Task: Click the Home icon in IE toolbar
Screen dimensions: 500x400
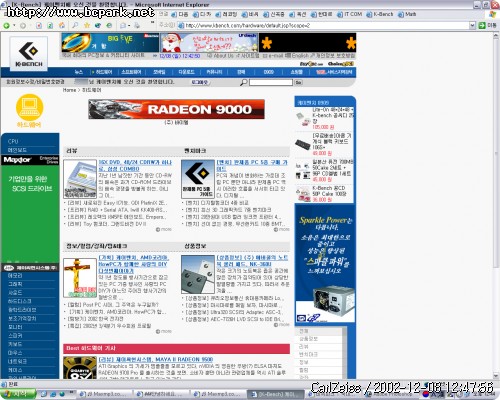Action: (x=62, y=25)
